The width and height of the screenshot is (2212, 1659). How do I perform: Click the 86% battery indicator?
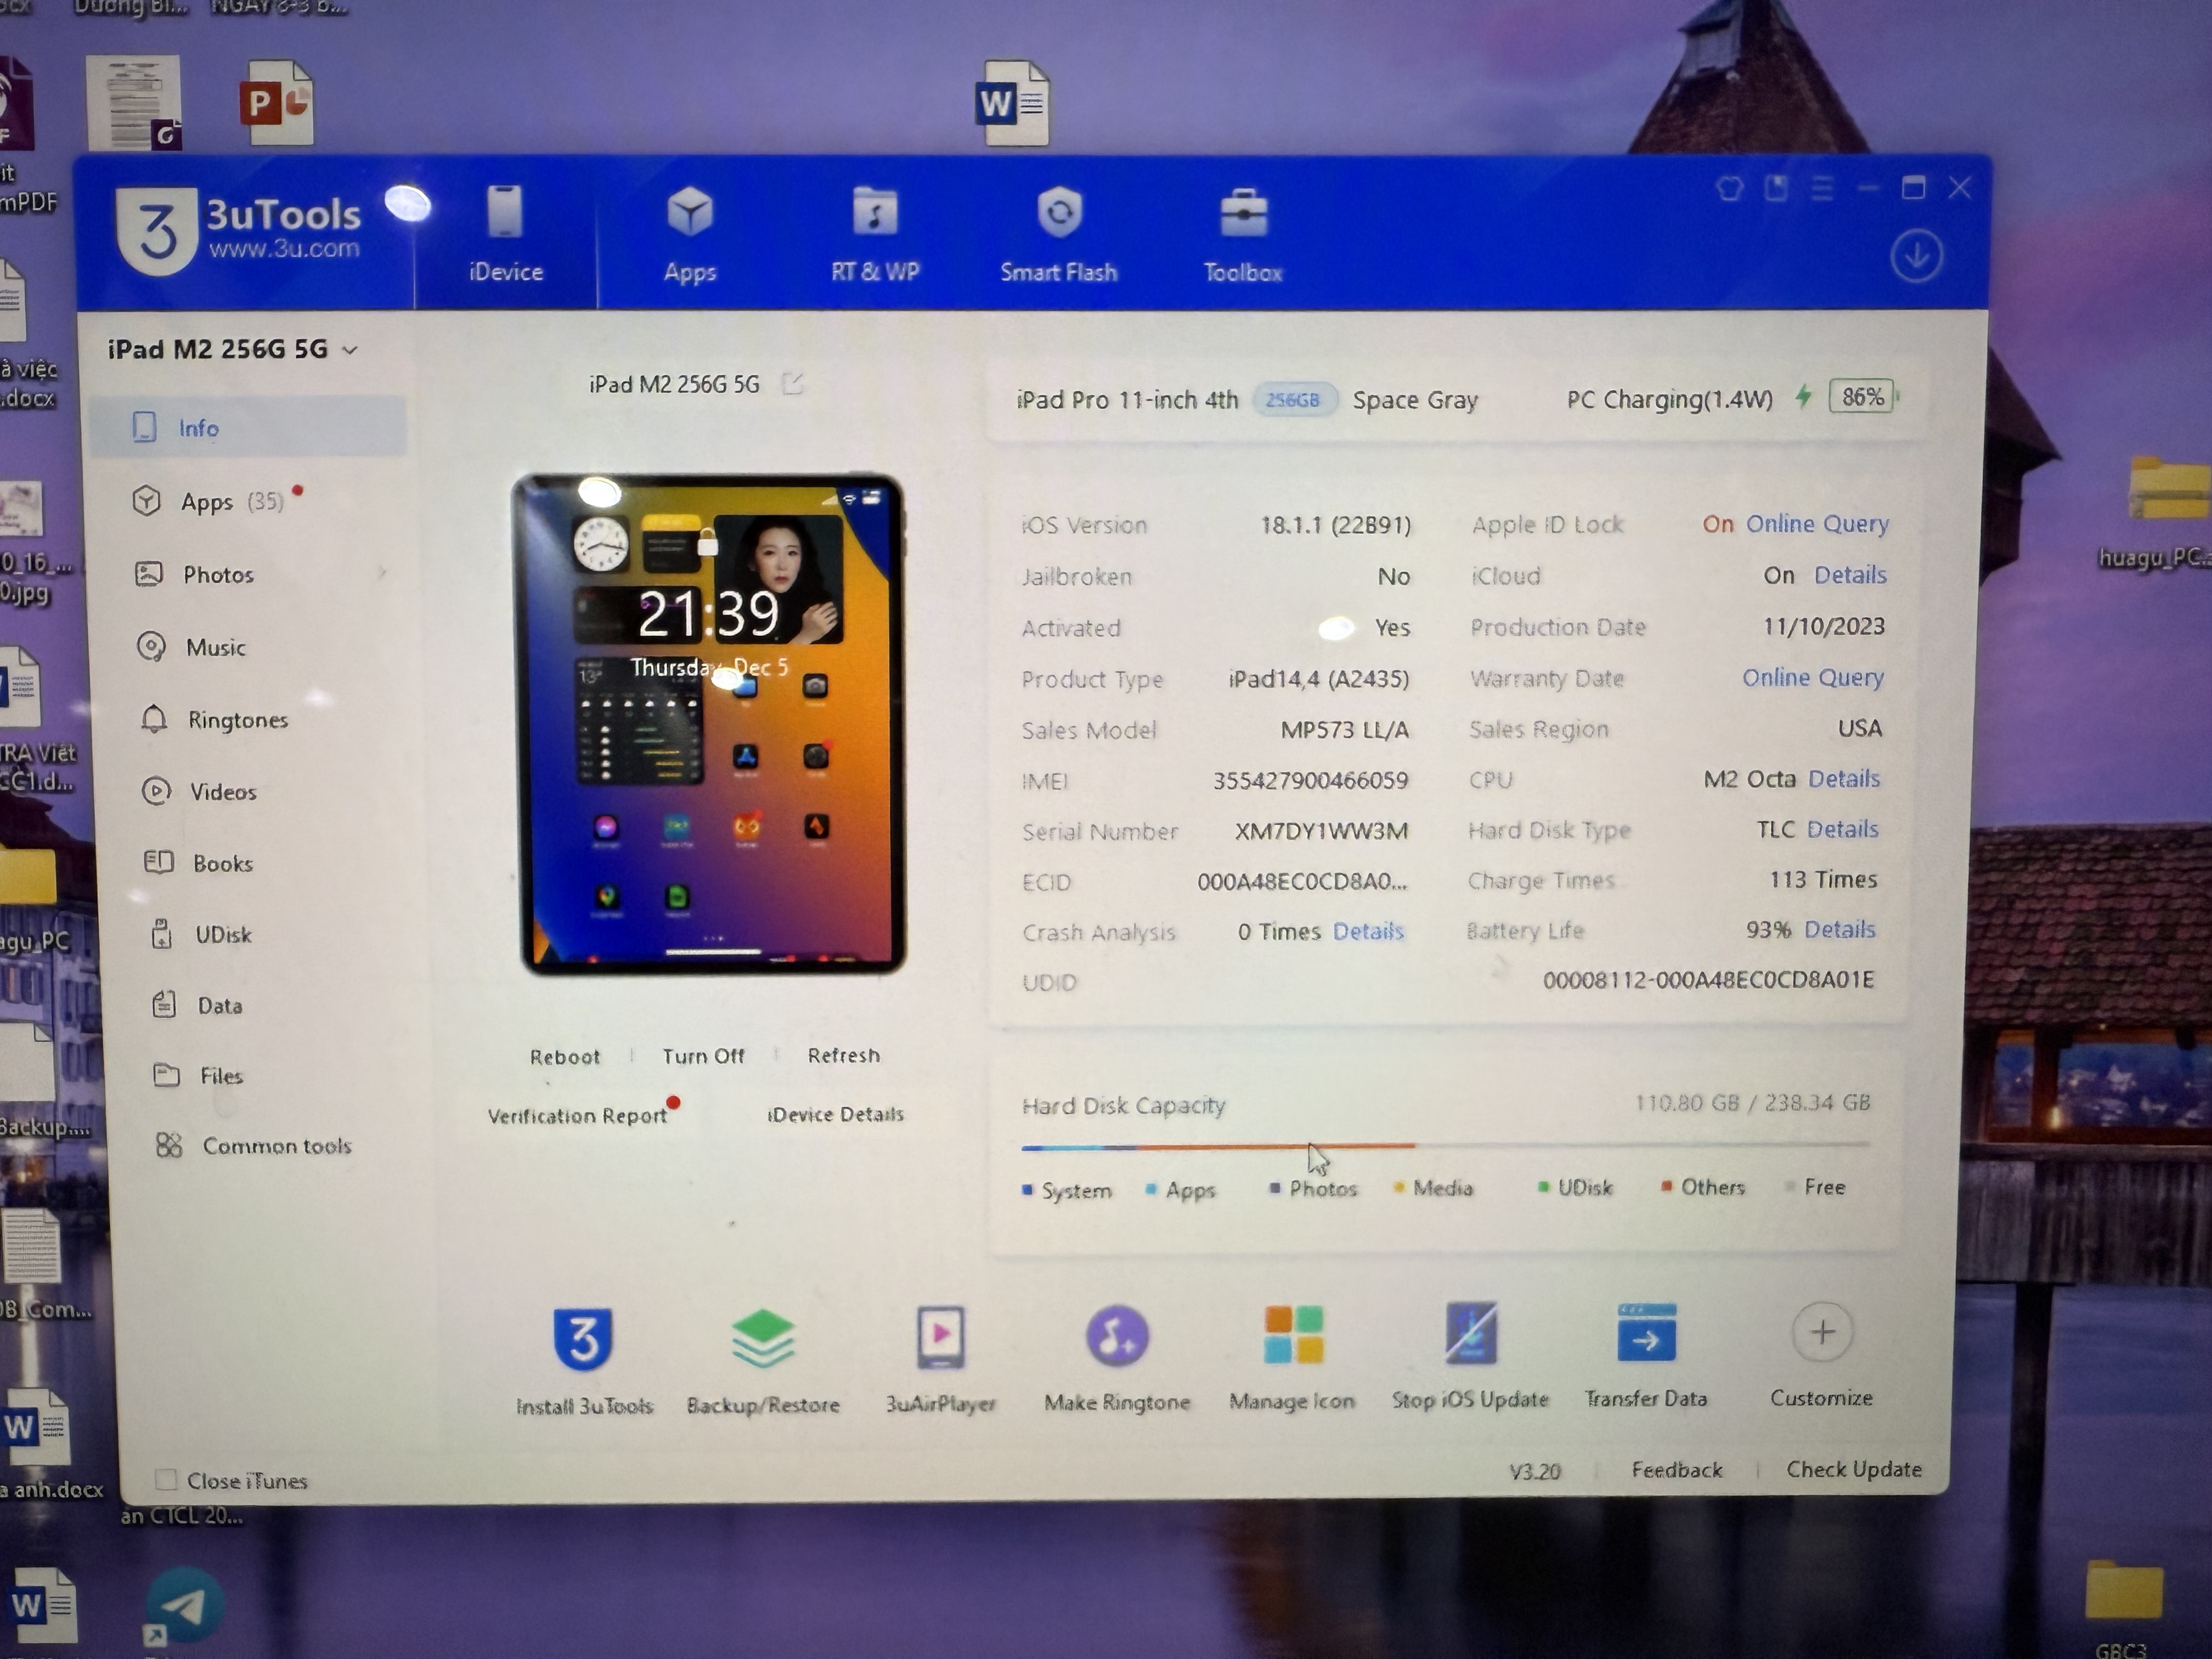1862,397
